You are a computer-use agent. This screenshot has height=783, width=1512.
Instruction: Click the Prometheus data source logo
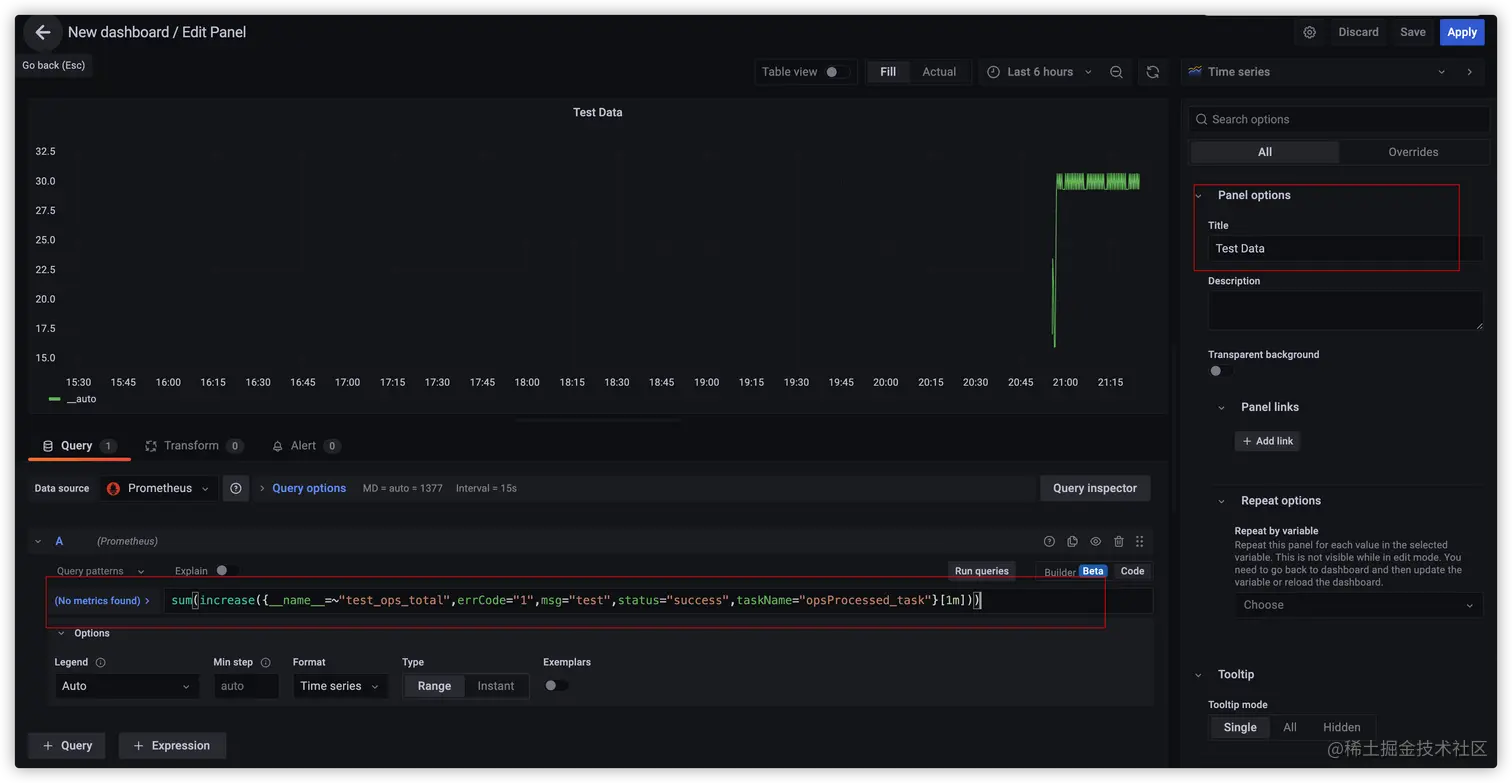pos(114,488)
